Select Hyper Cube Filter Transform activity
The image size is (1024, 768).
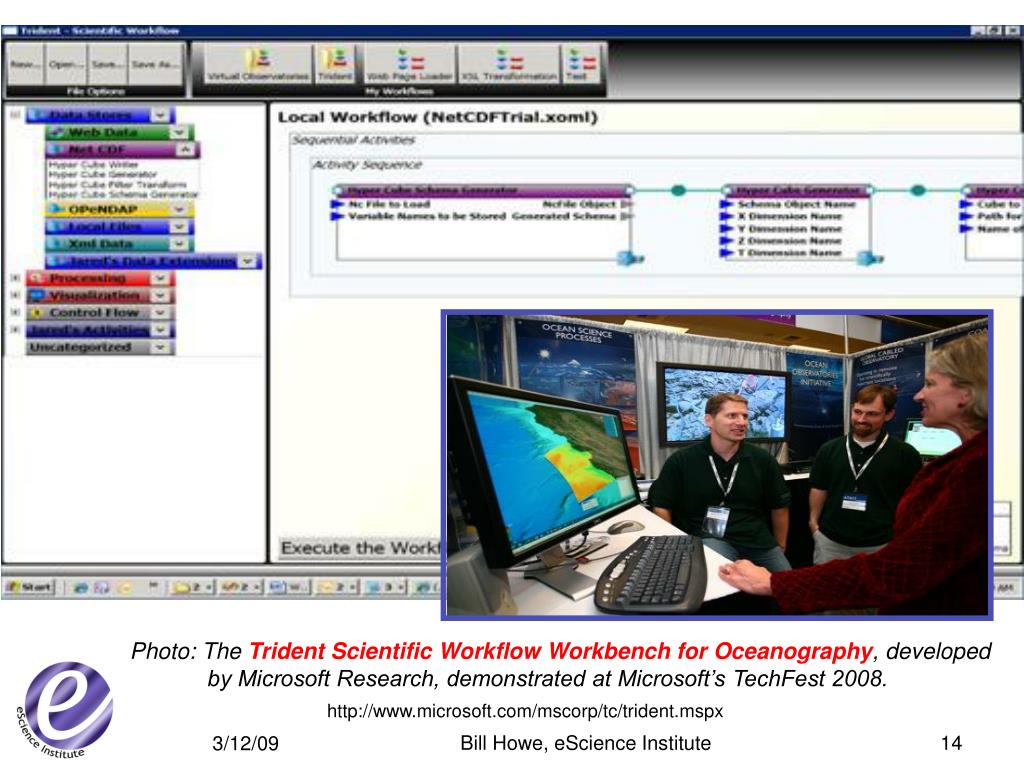pyautogui.click(x=117, y=184)
